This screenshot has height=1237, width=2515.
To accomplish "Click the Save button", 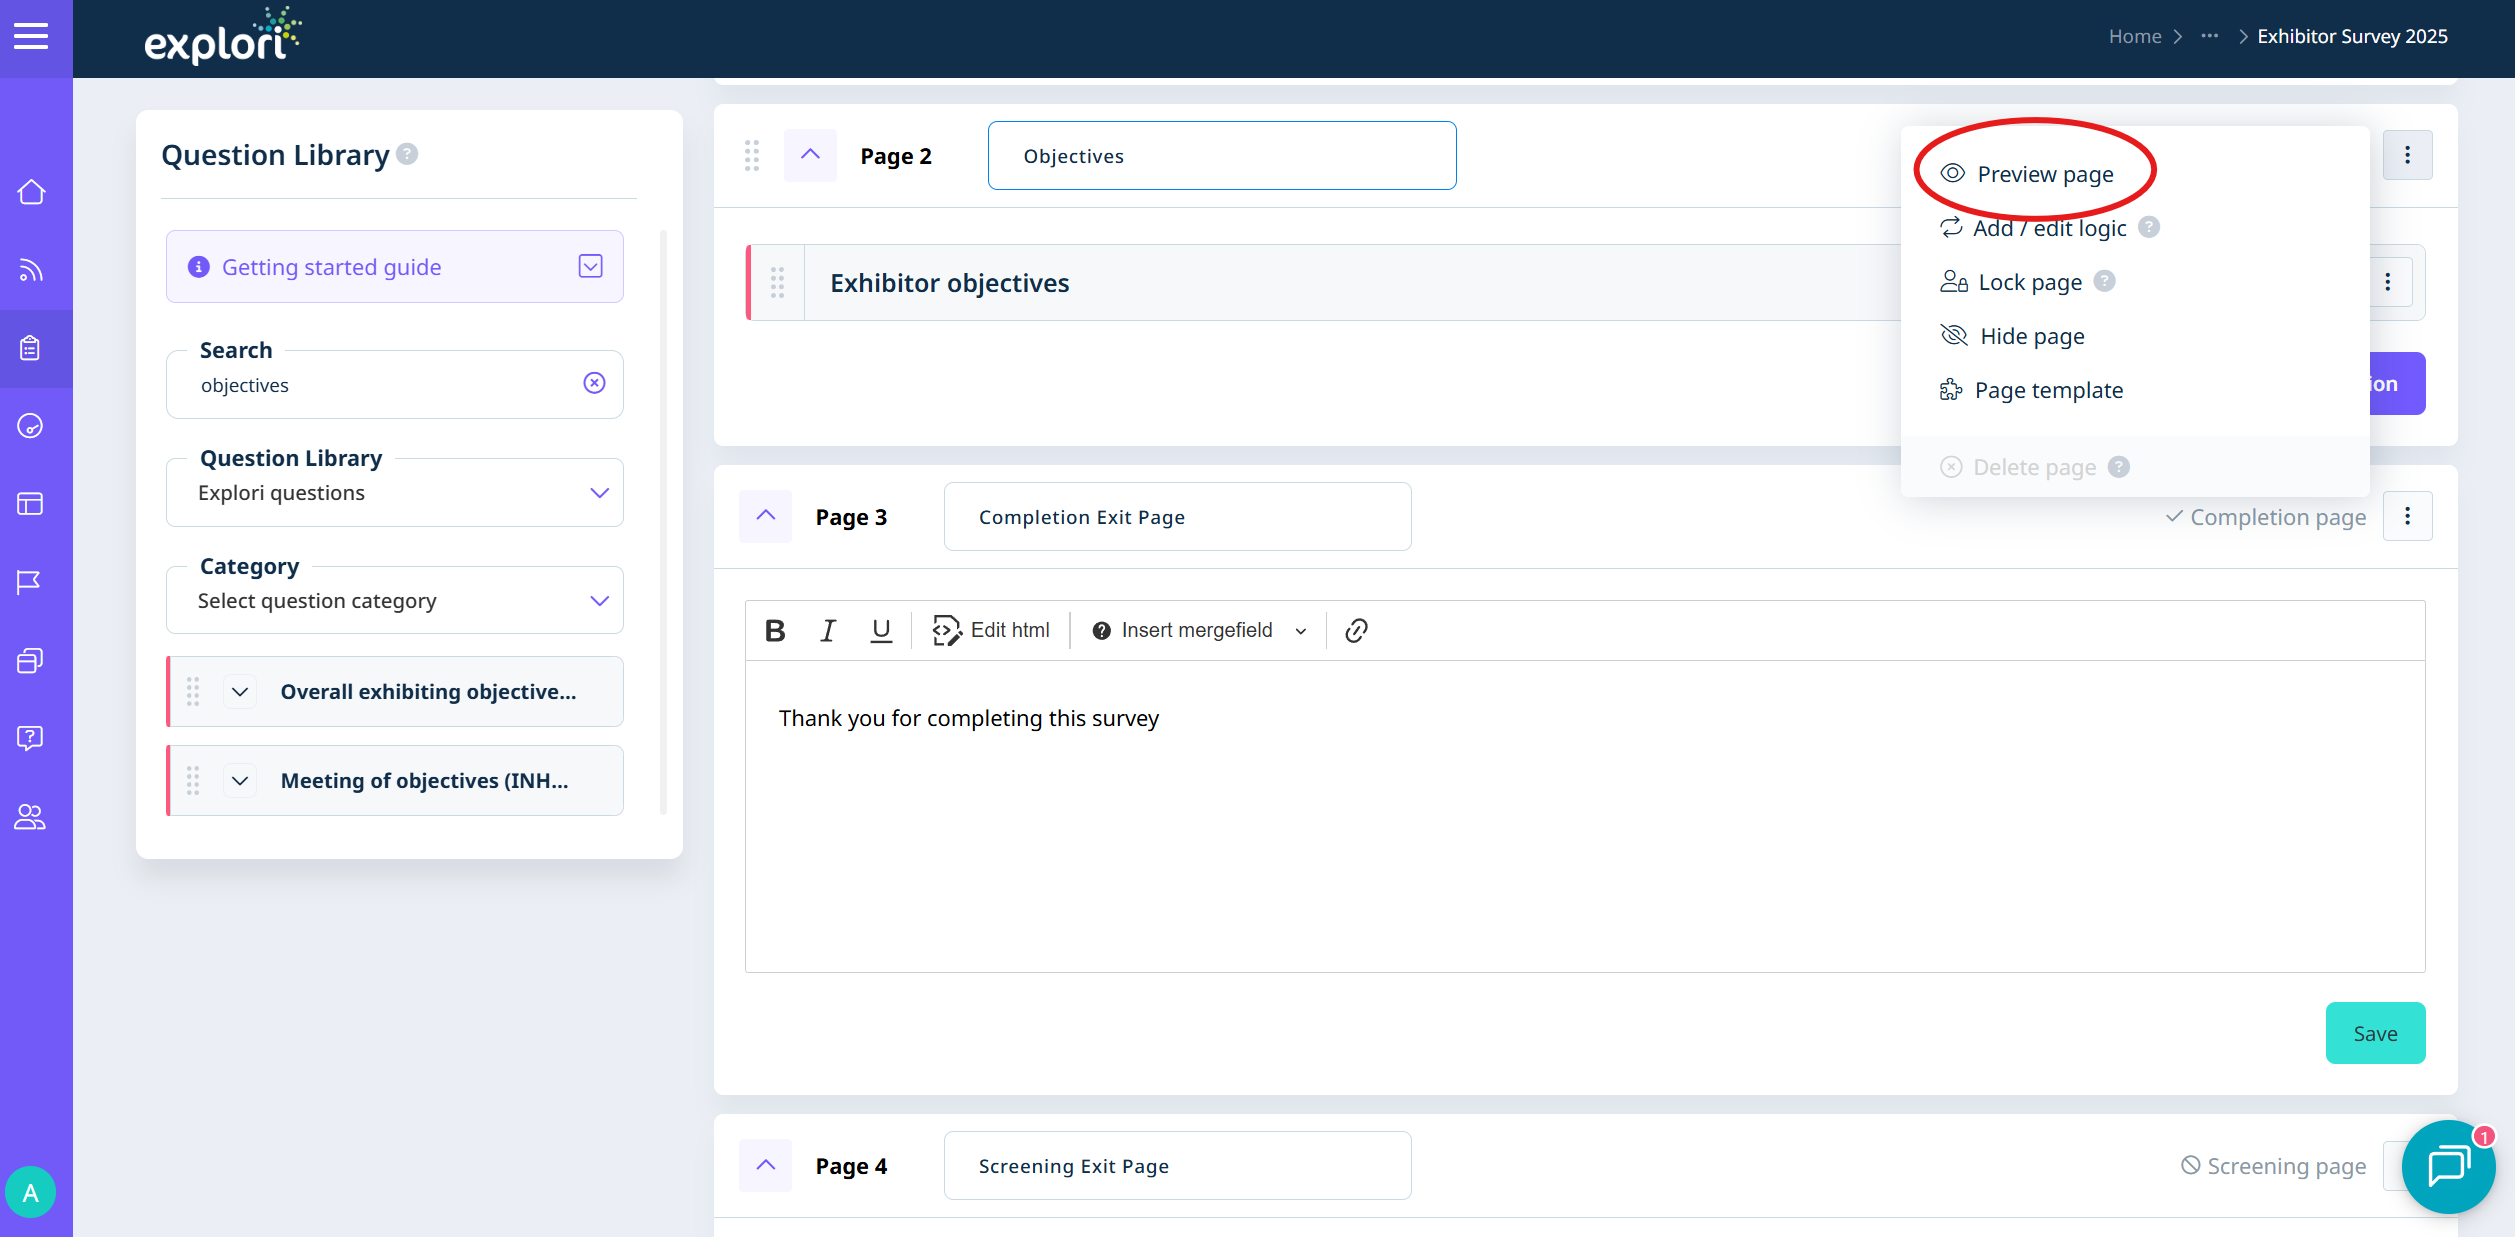I will [2374, 1033].
